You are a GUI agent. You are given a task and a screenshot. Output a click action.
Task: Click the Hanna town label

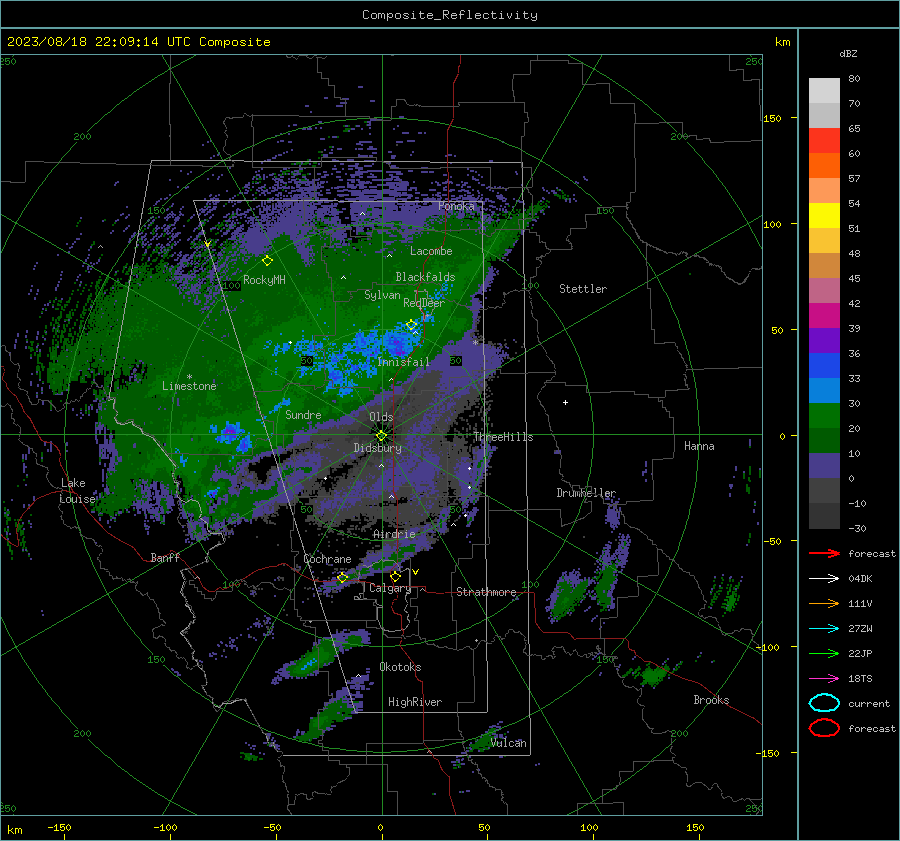pos(699,446)
